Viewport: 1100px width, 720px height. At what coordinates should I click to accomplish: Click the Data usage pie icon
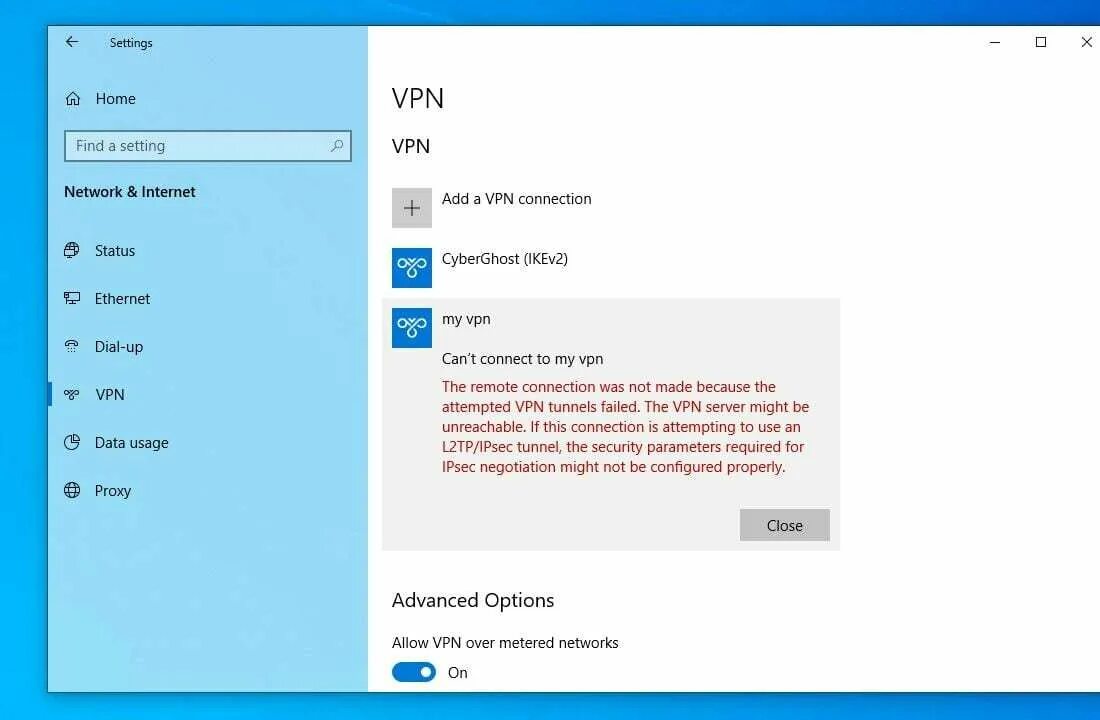point(72,442)
